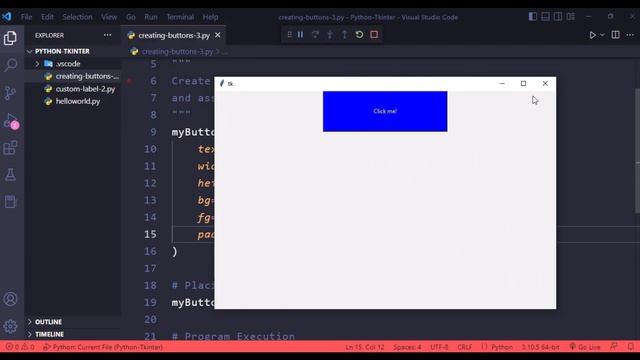Image resolution: width=640 pixels, height=360 pixels.
Task: Click Ln 15, Col 12 status entry
Action: point(365,347)
